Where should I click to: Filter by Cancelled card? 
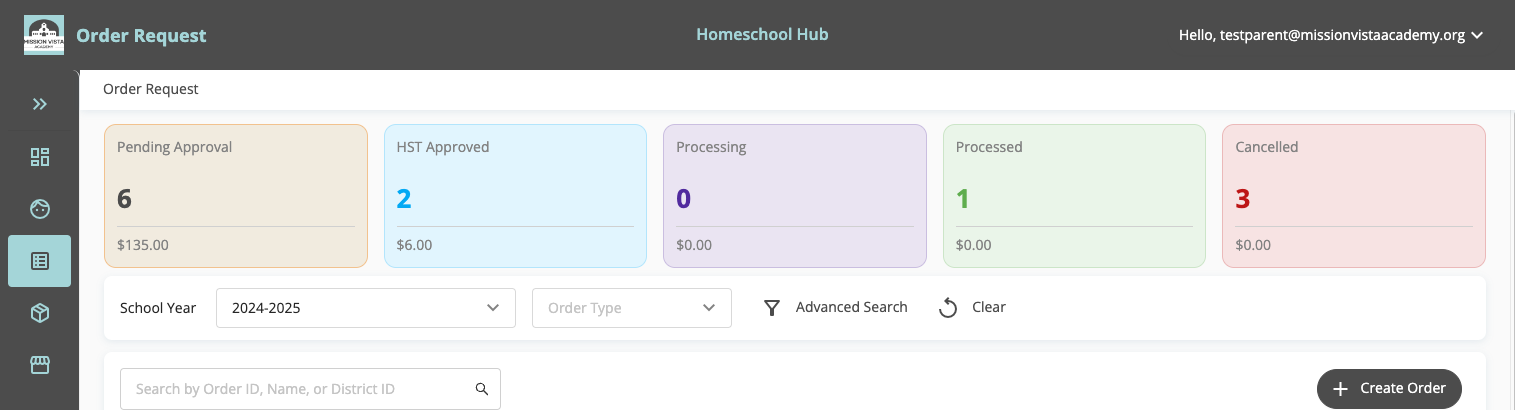[1354, 196]
